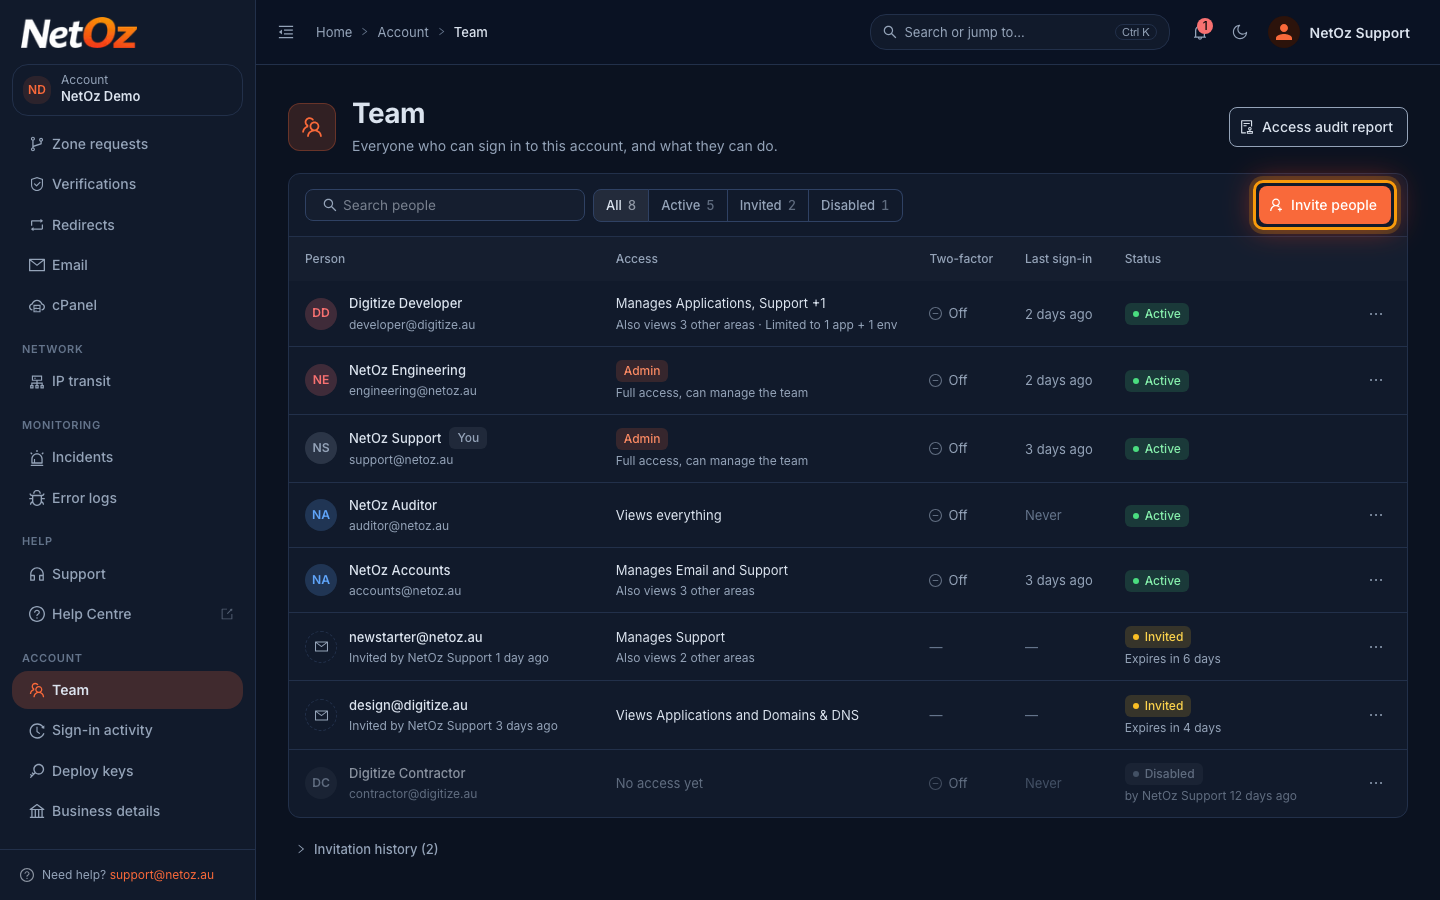Click the Search people field
This screenshot has width=1440, height=900.
[445, 205]
